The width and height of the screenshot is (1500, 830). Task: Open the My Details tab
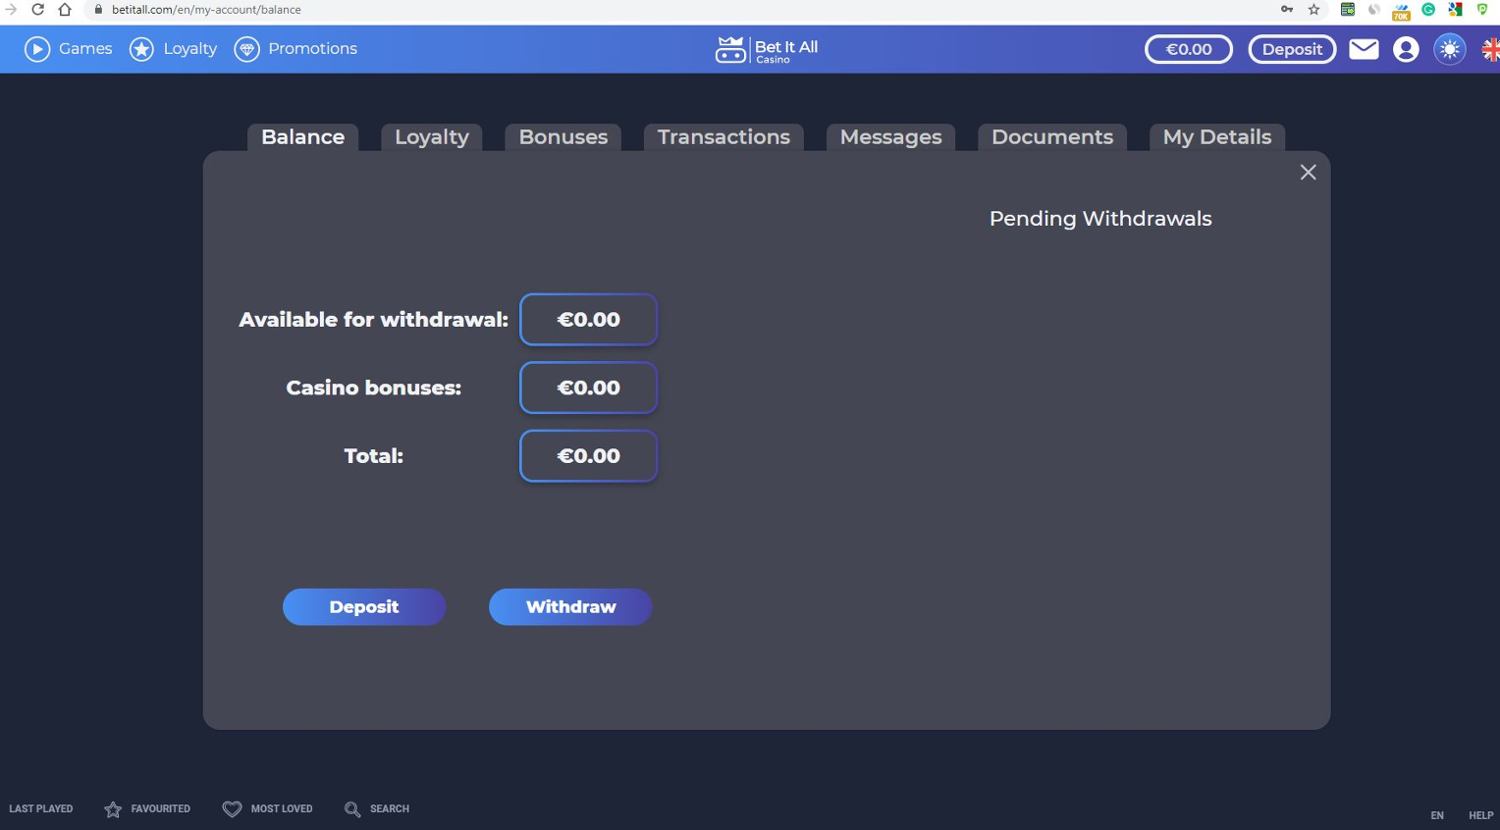pos(1217,137)
